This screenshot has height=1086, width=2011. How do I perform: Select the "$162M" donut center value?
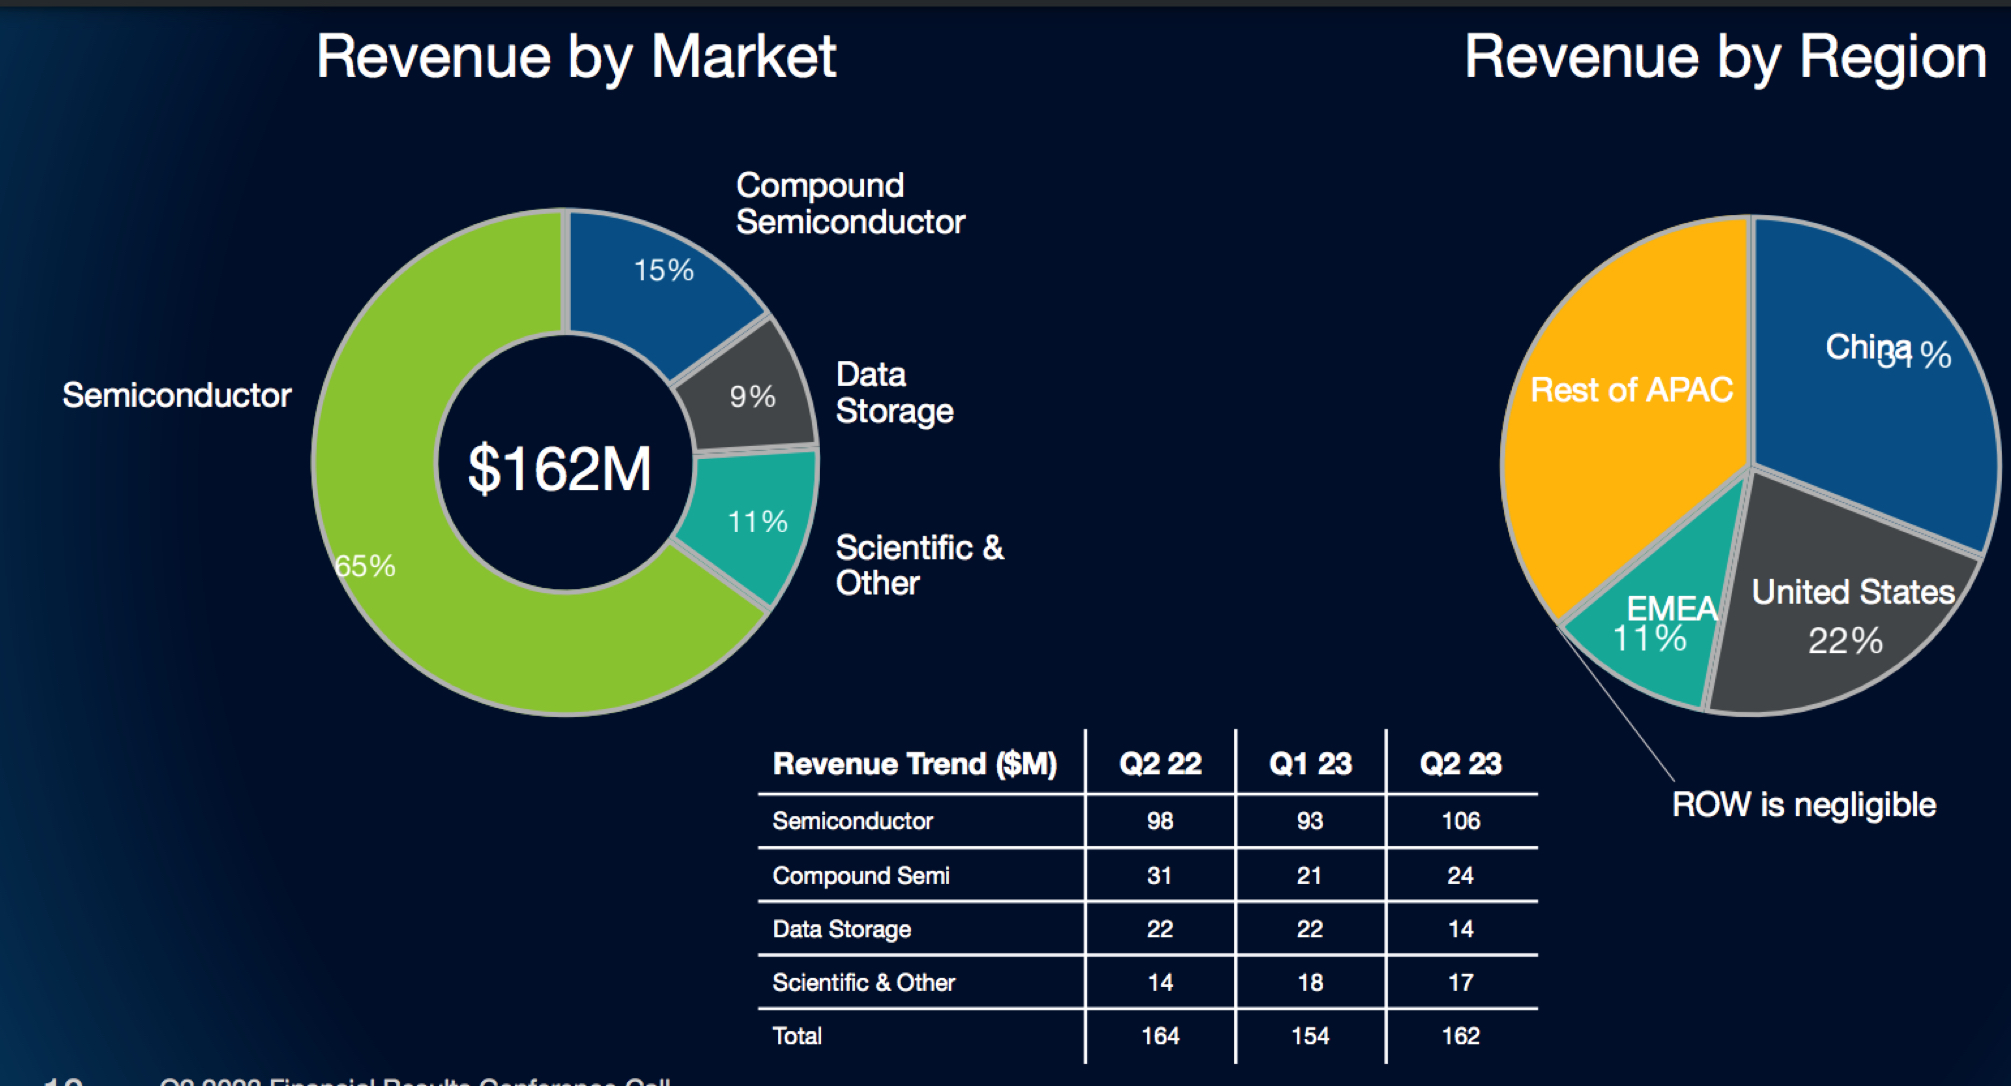560,468
